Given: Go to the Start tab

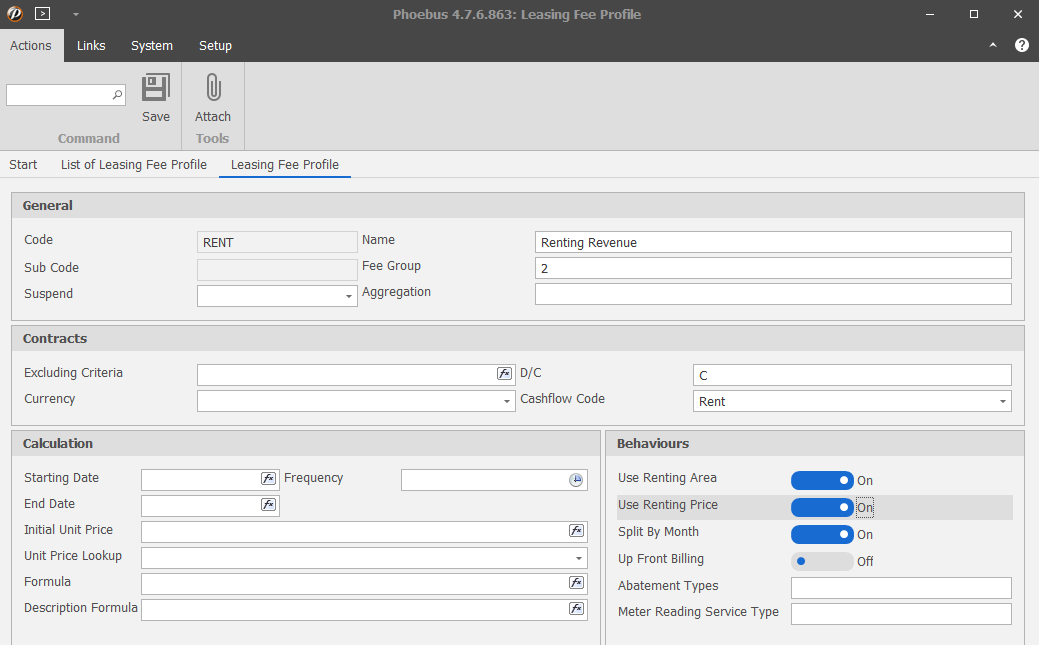Looking at the screenshot, I should (23, 165).
